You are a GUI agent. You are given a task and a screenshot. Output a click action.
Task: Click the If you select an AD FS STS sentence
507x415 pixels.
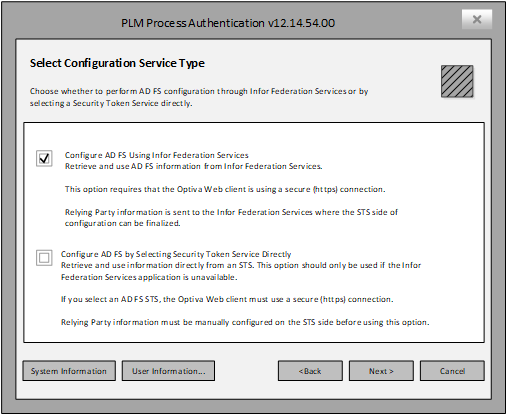[x=227, y=299]
